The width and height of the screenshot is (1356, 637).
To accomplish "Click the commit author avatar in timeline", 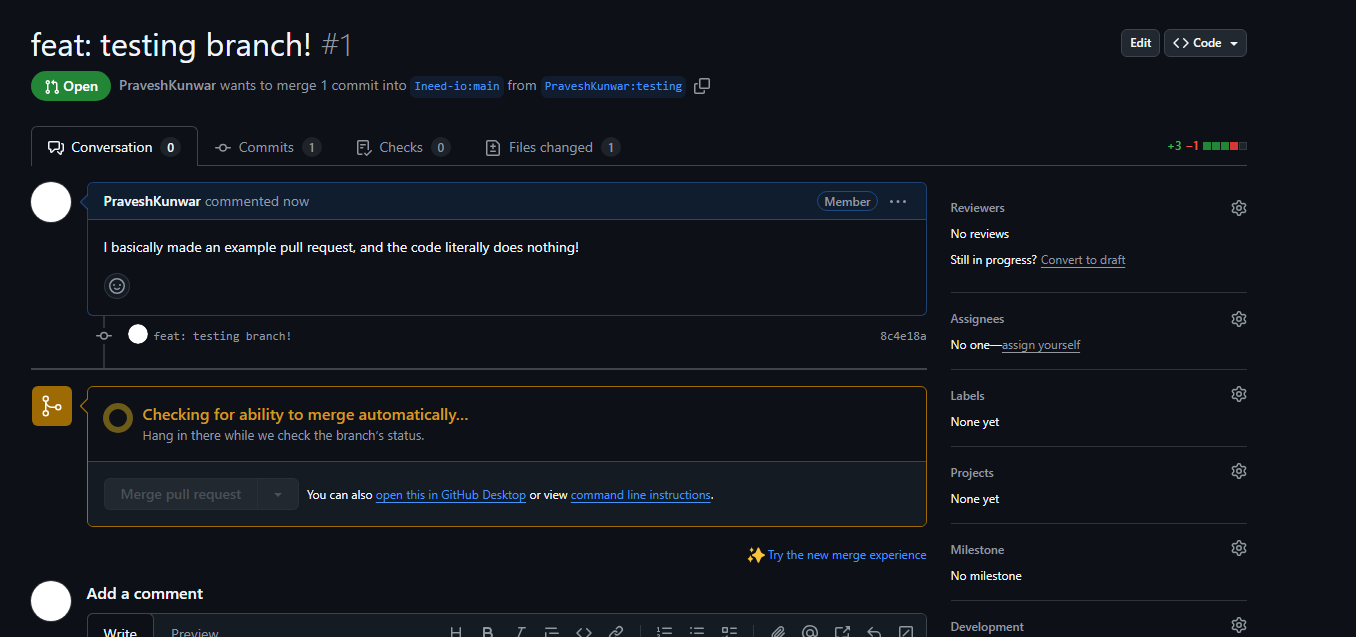I will click(x=138, y=335).
